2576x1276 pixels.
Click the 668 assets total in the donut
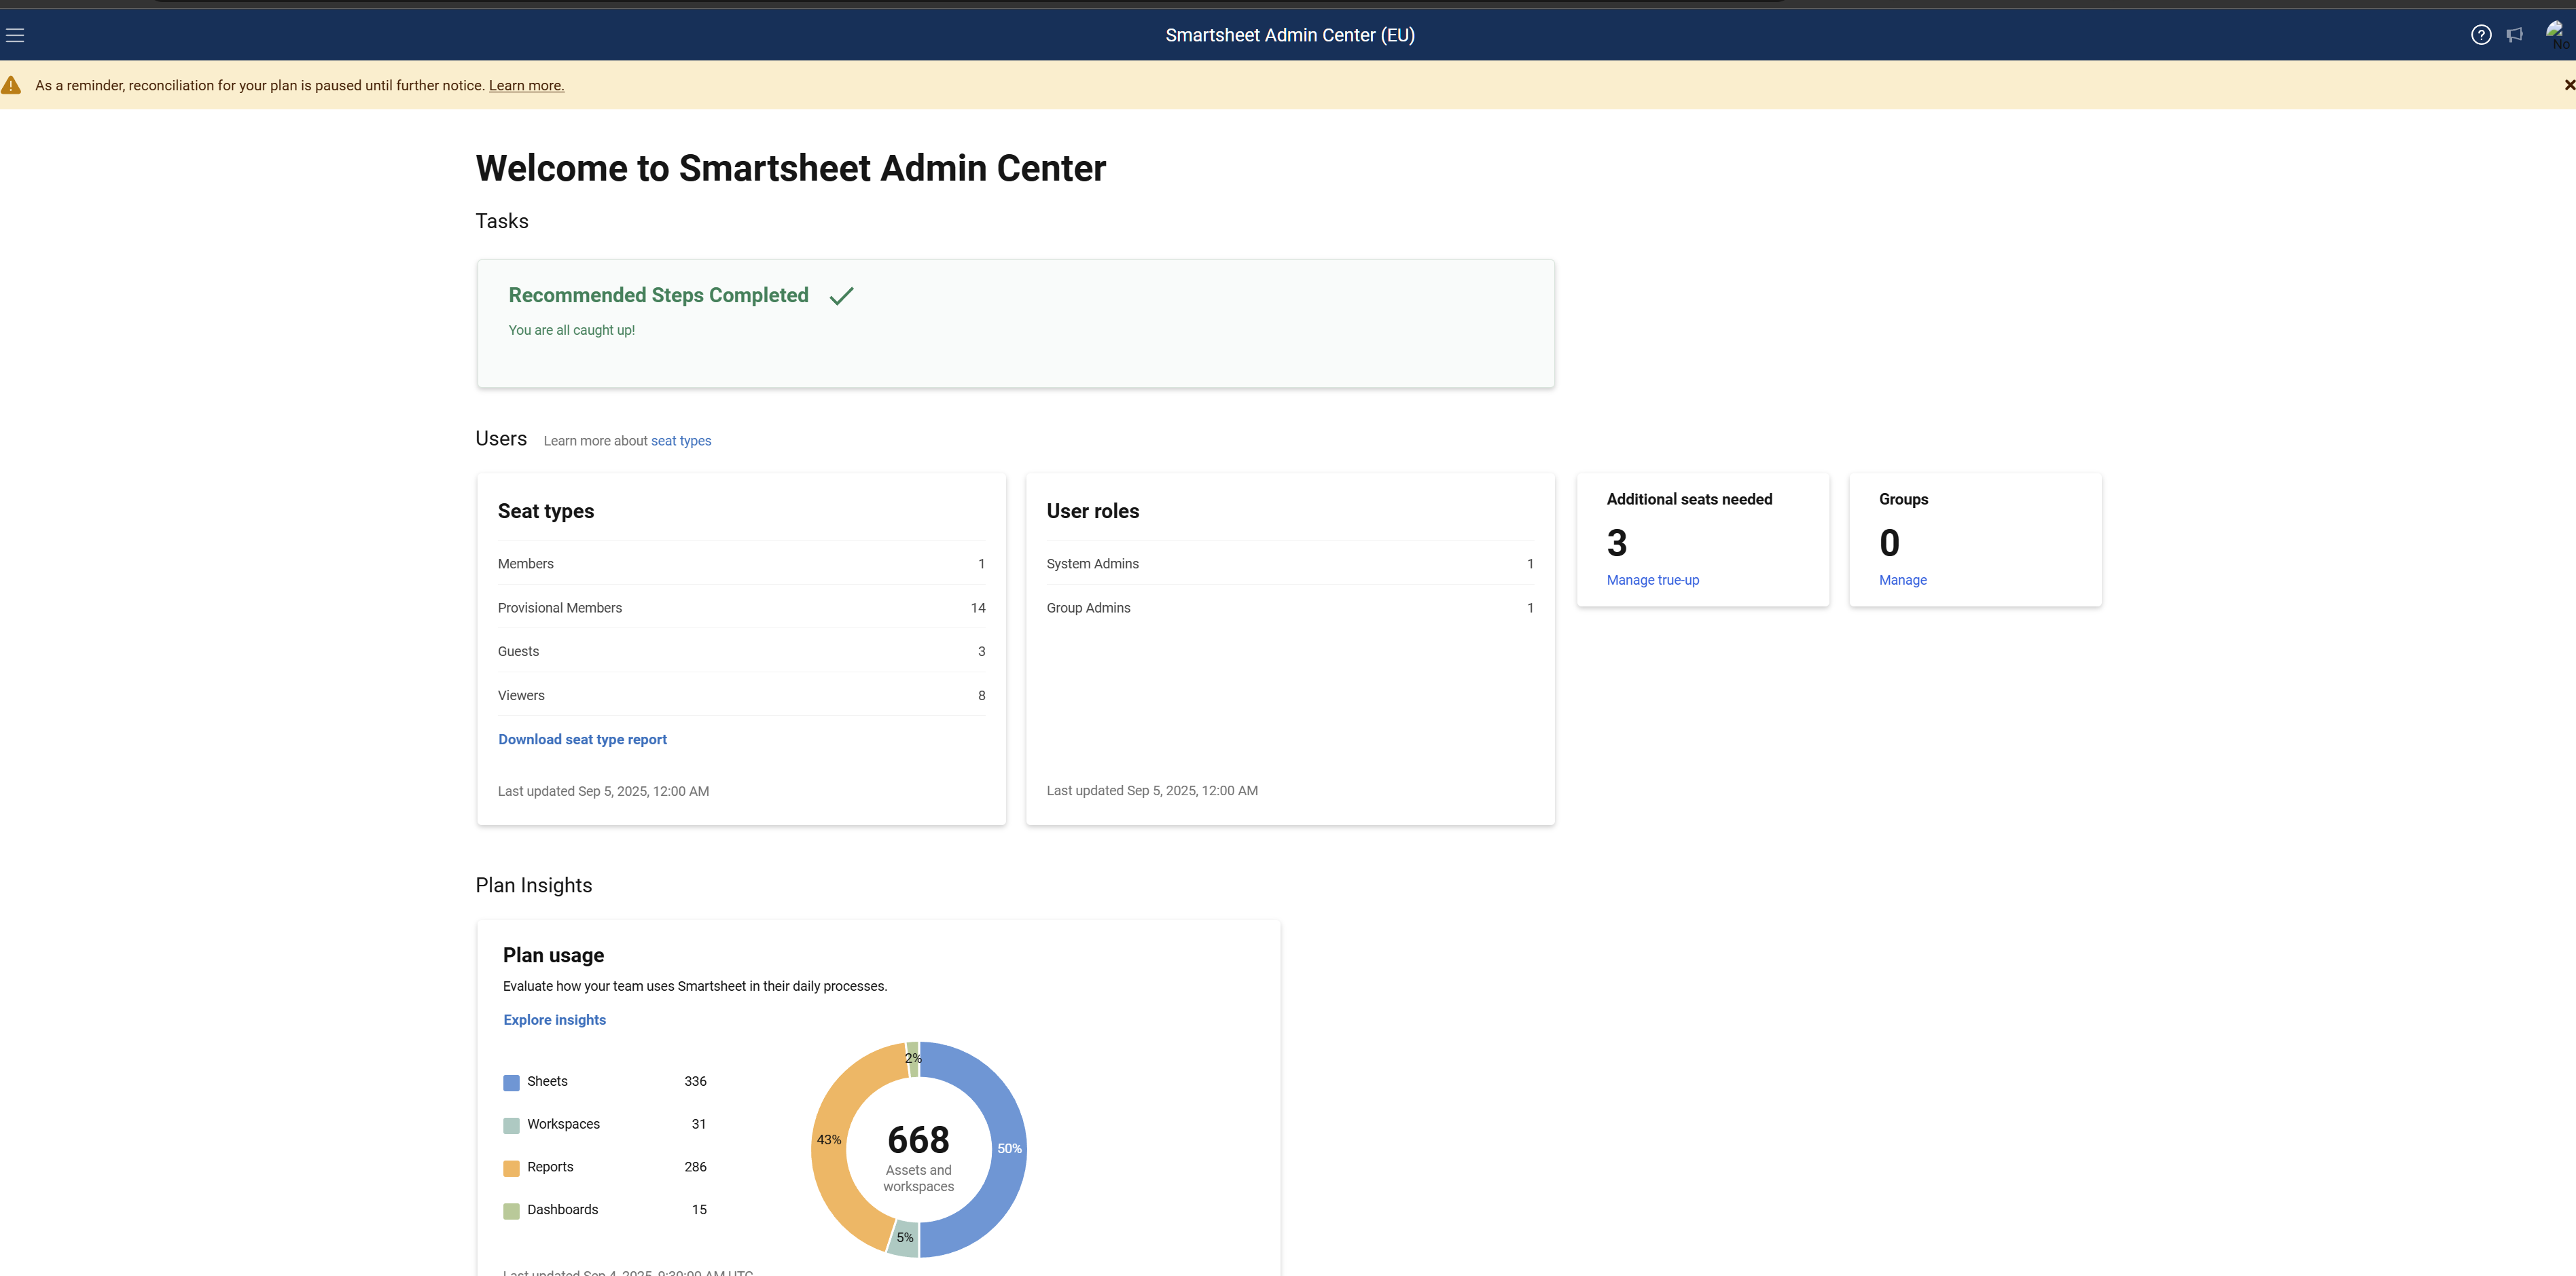[918, 1140]
